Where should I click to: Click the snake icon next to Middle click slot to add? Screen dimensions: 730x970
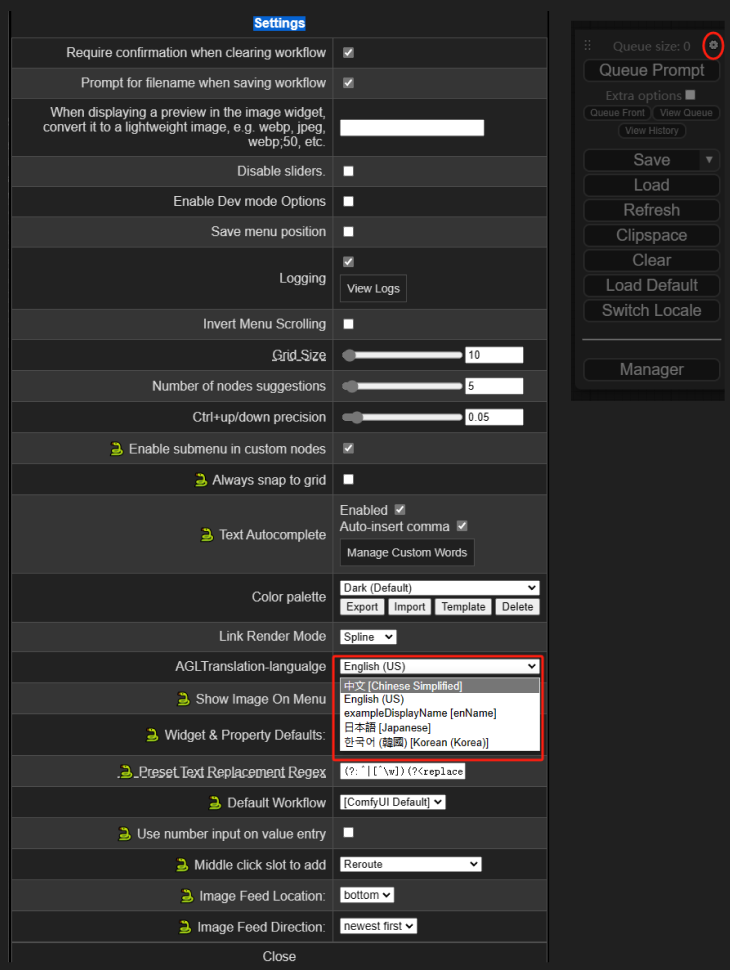tap(181, 865)
